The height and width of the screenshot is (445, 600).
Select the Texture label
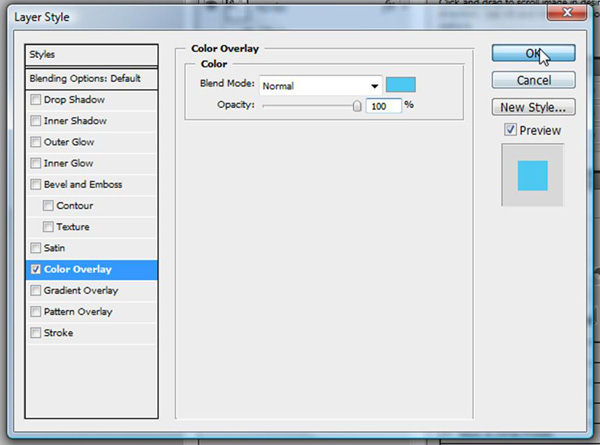tap(73, 227)
